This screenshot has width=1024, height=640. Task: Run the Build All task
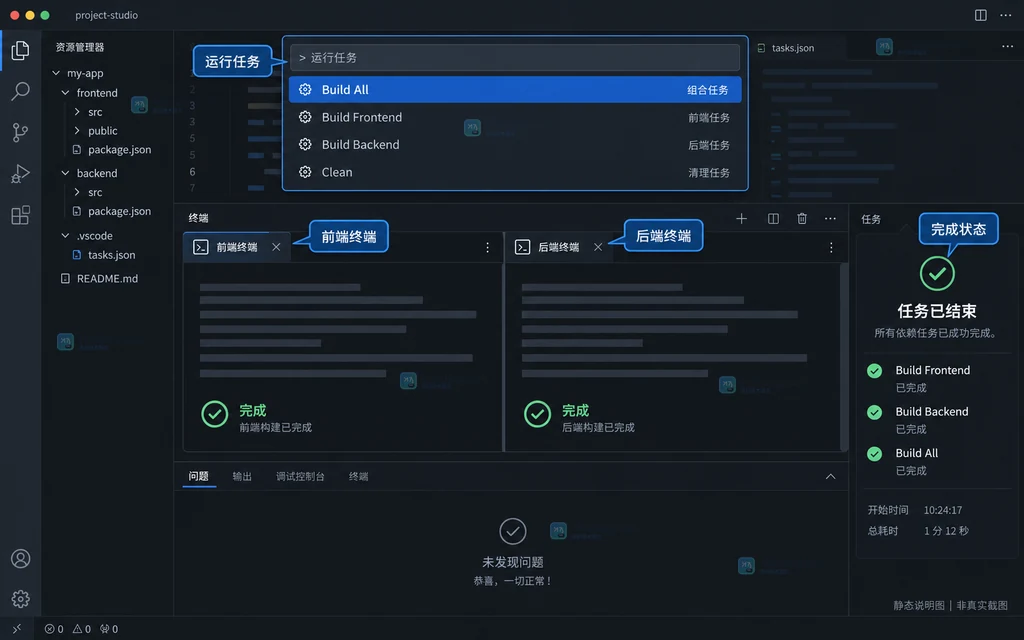(x=515, y=89)
